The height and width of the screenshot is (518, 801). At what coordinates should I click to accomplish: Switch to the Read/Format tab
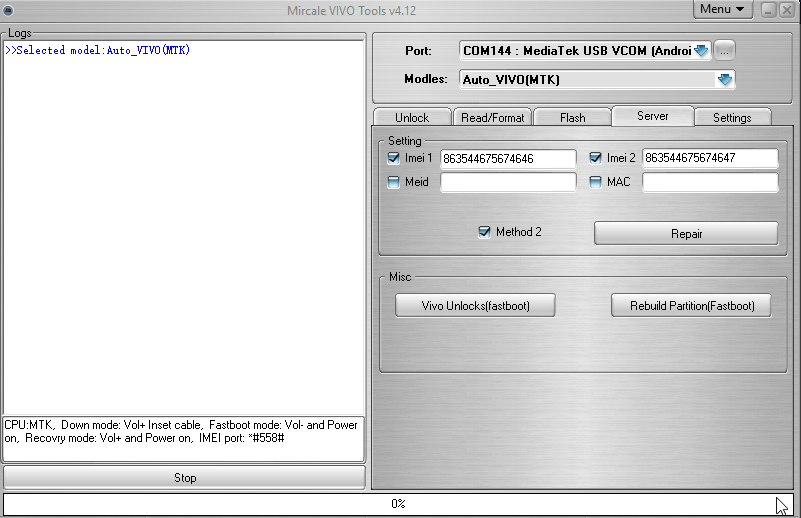click(492, 117)
